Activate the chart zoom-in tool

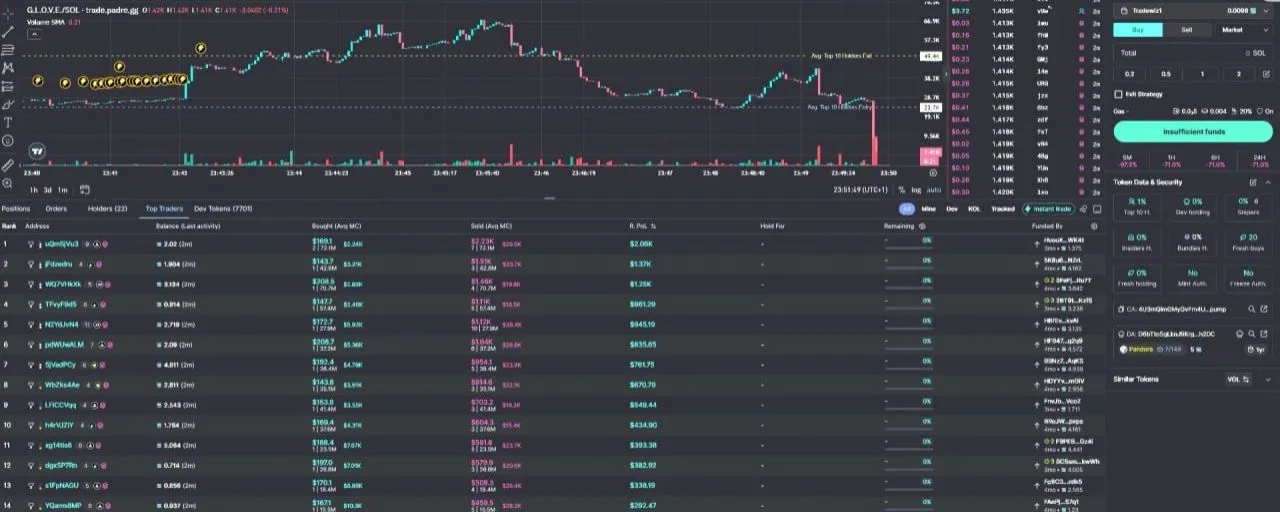[x=8, y=184]
